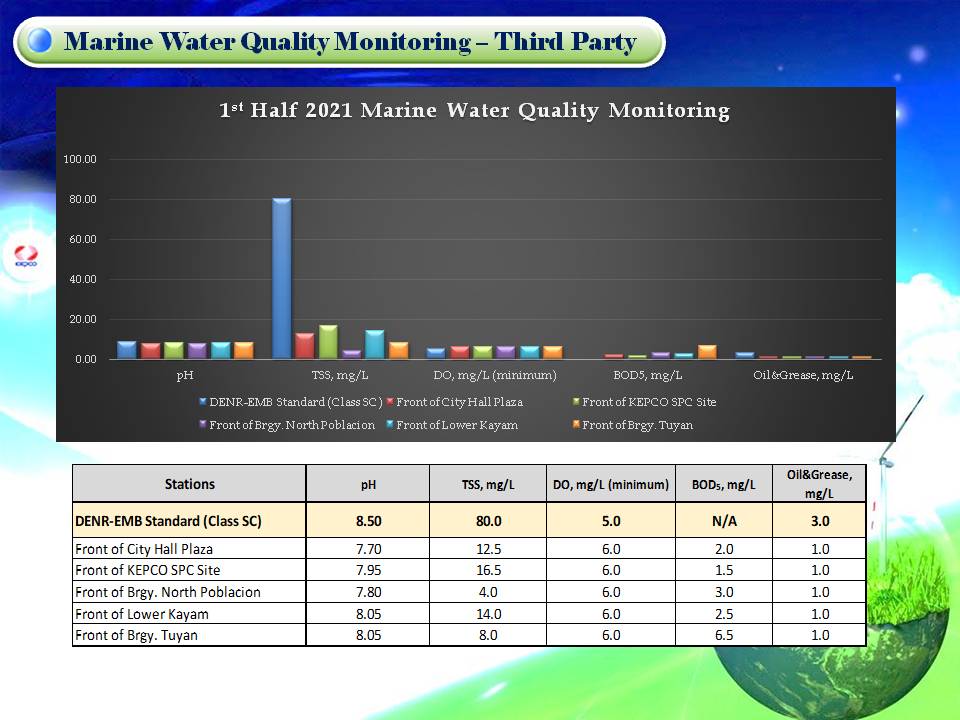Click TSS value '16.5' for KEPCO SPC Site
960x720 pixels.
point(489,570)
